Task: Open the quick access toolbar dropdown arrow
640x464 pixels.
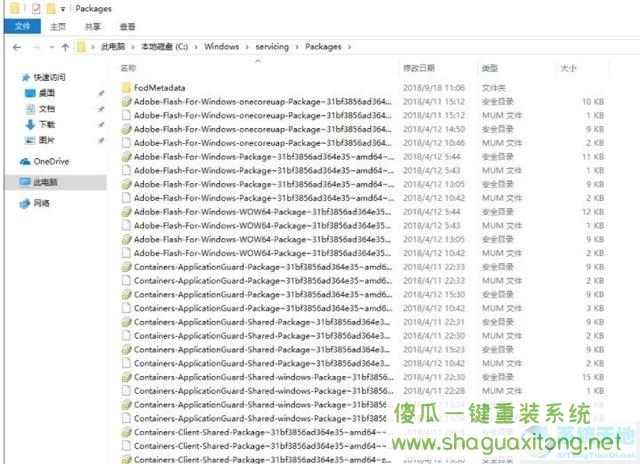Action: pos(63,9)
